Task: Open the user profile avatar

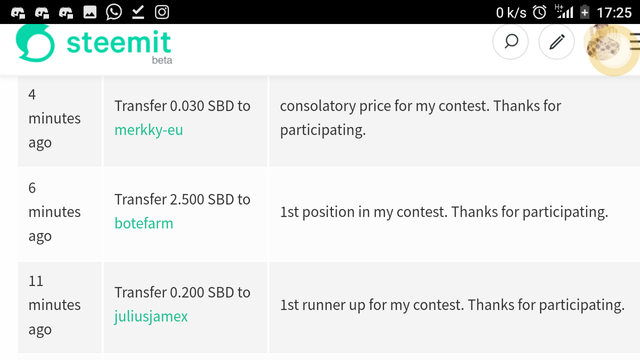Action: tap(604, 45)
